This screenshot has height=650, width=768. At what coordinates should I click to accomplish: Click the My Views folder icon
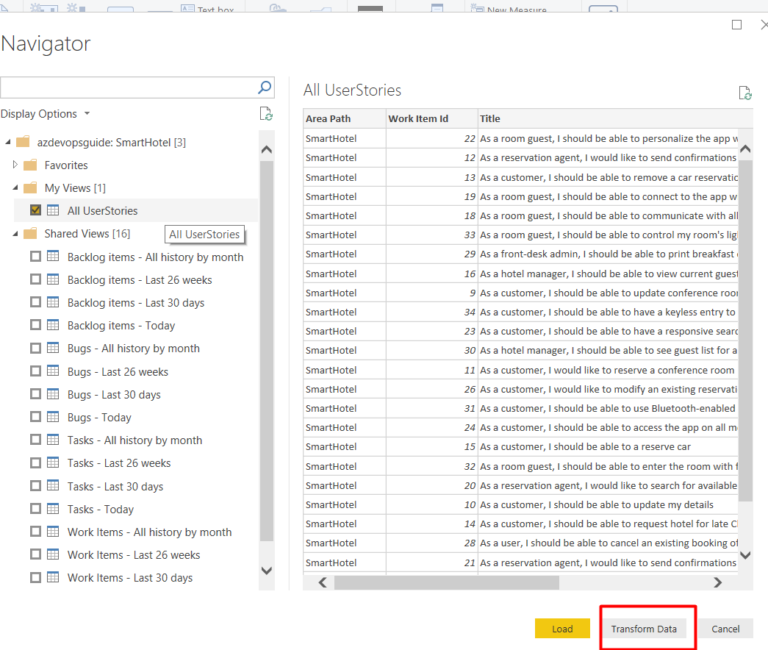coord(30,188)
